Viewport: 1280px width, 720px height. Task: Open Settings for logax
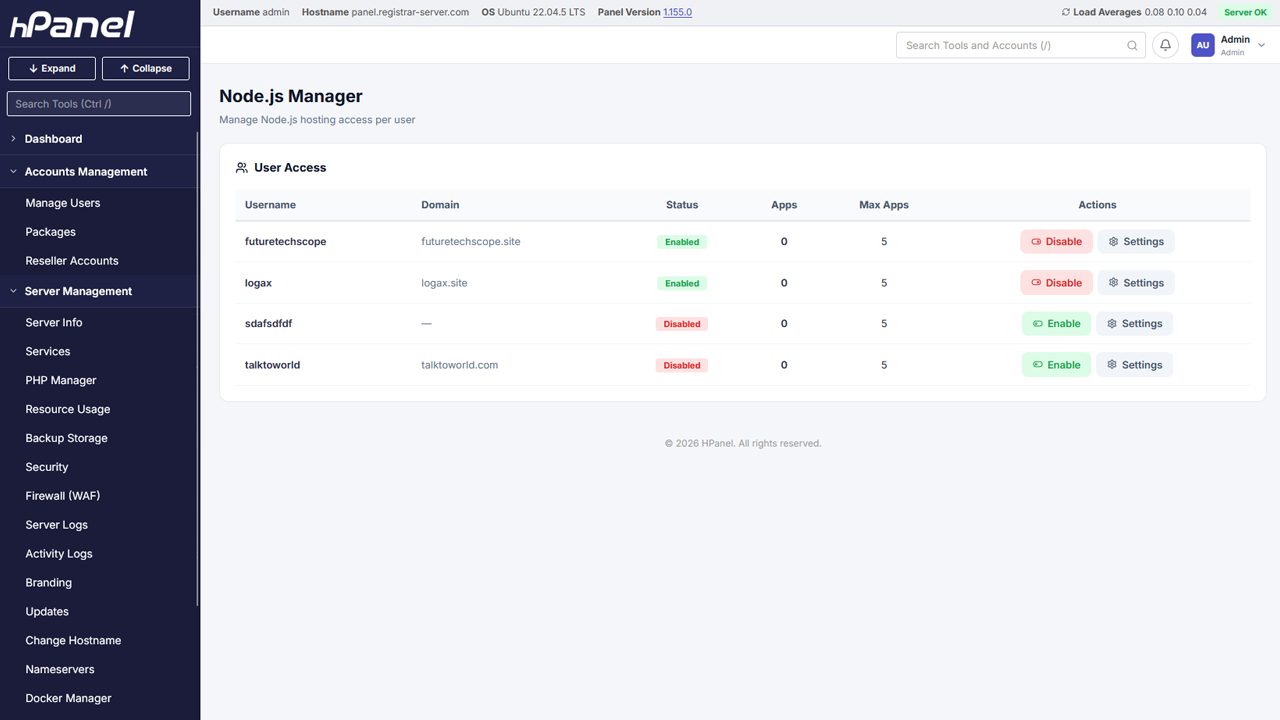[1136, 283]
